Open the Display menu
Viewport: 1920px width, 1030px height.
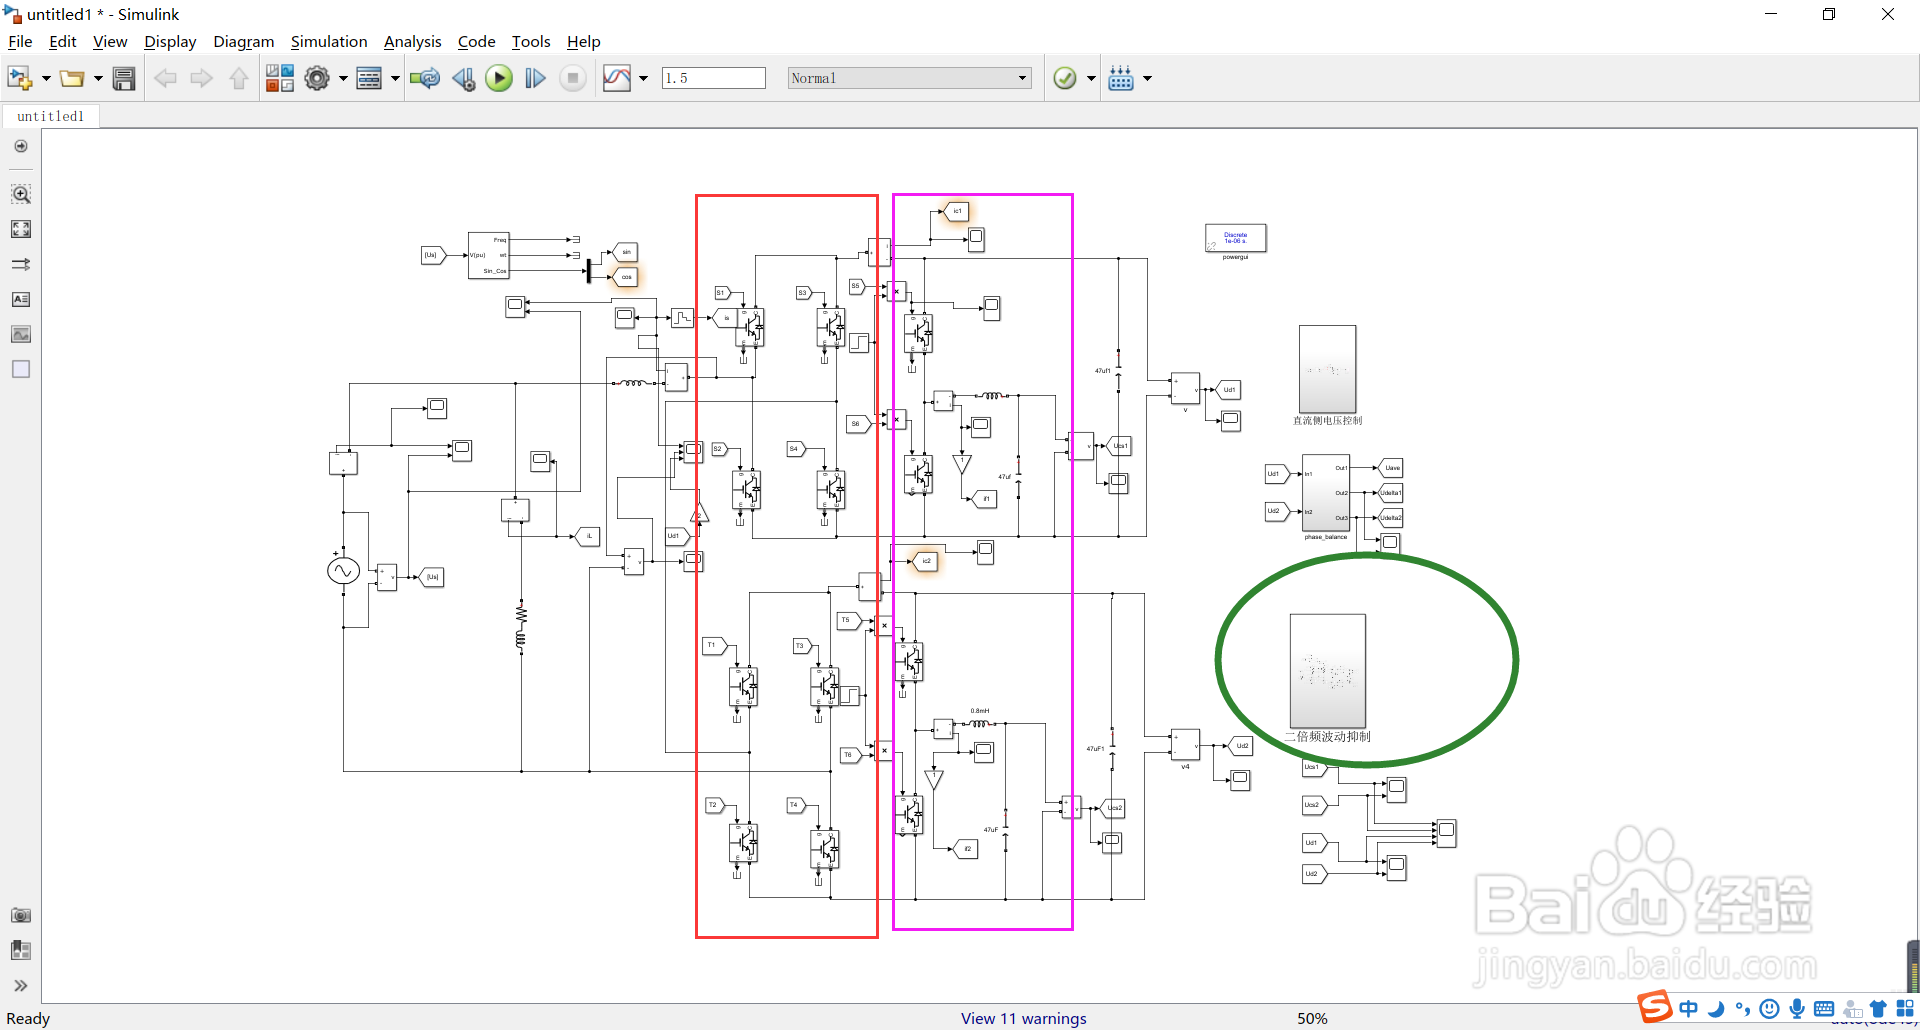pos(170,41)
